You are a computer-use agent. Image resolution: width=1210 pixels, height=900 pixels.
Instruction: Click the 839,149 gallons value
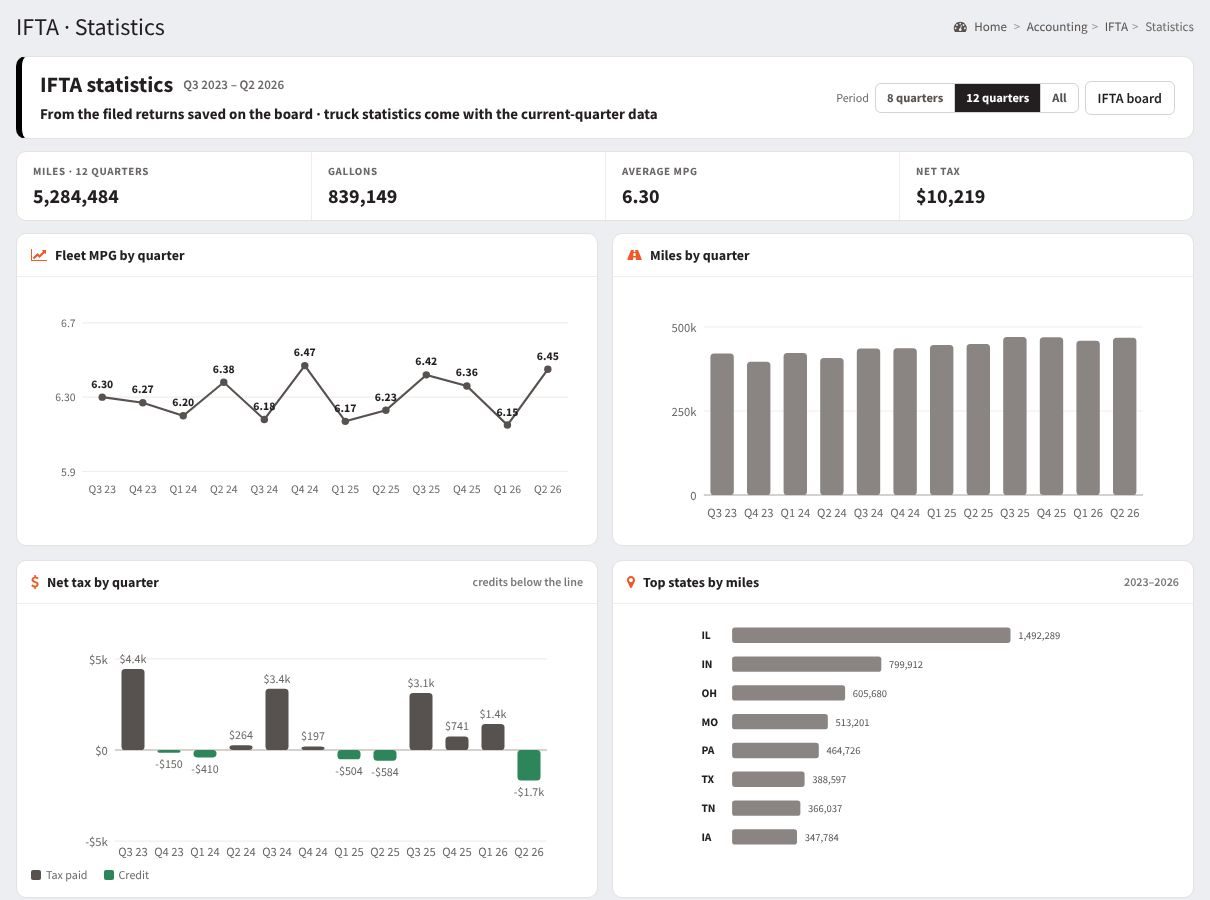362,197
